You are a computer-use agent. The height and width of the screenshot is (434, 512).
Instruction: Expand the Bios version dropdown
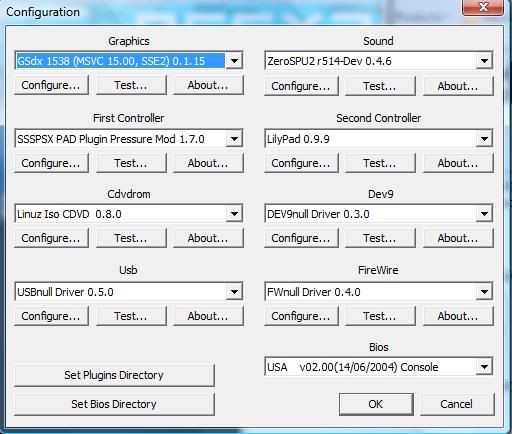(x=484, y=367)
